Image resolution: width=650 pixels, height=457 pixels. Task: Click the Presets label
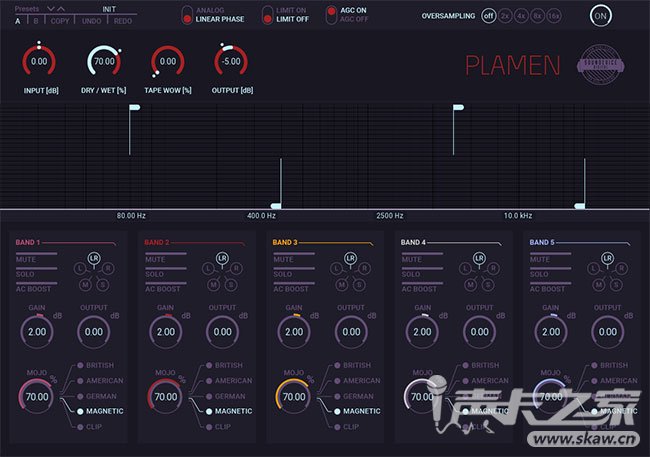[27, 9]
